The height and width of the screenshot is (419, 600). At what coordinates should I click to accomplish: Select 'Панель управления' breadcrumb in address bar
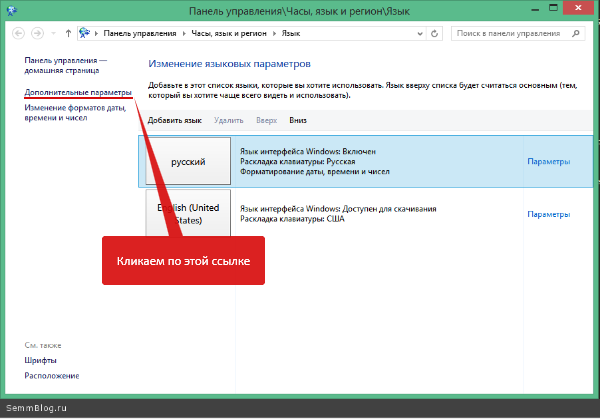click(135, 33)
